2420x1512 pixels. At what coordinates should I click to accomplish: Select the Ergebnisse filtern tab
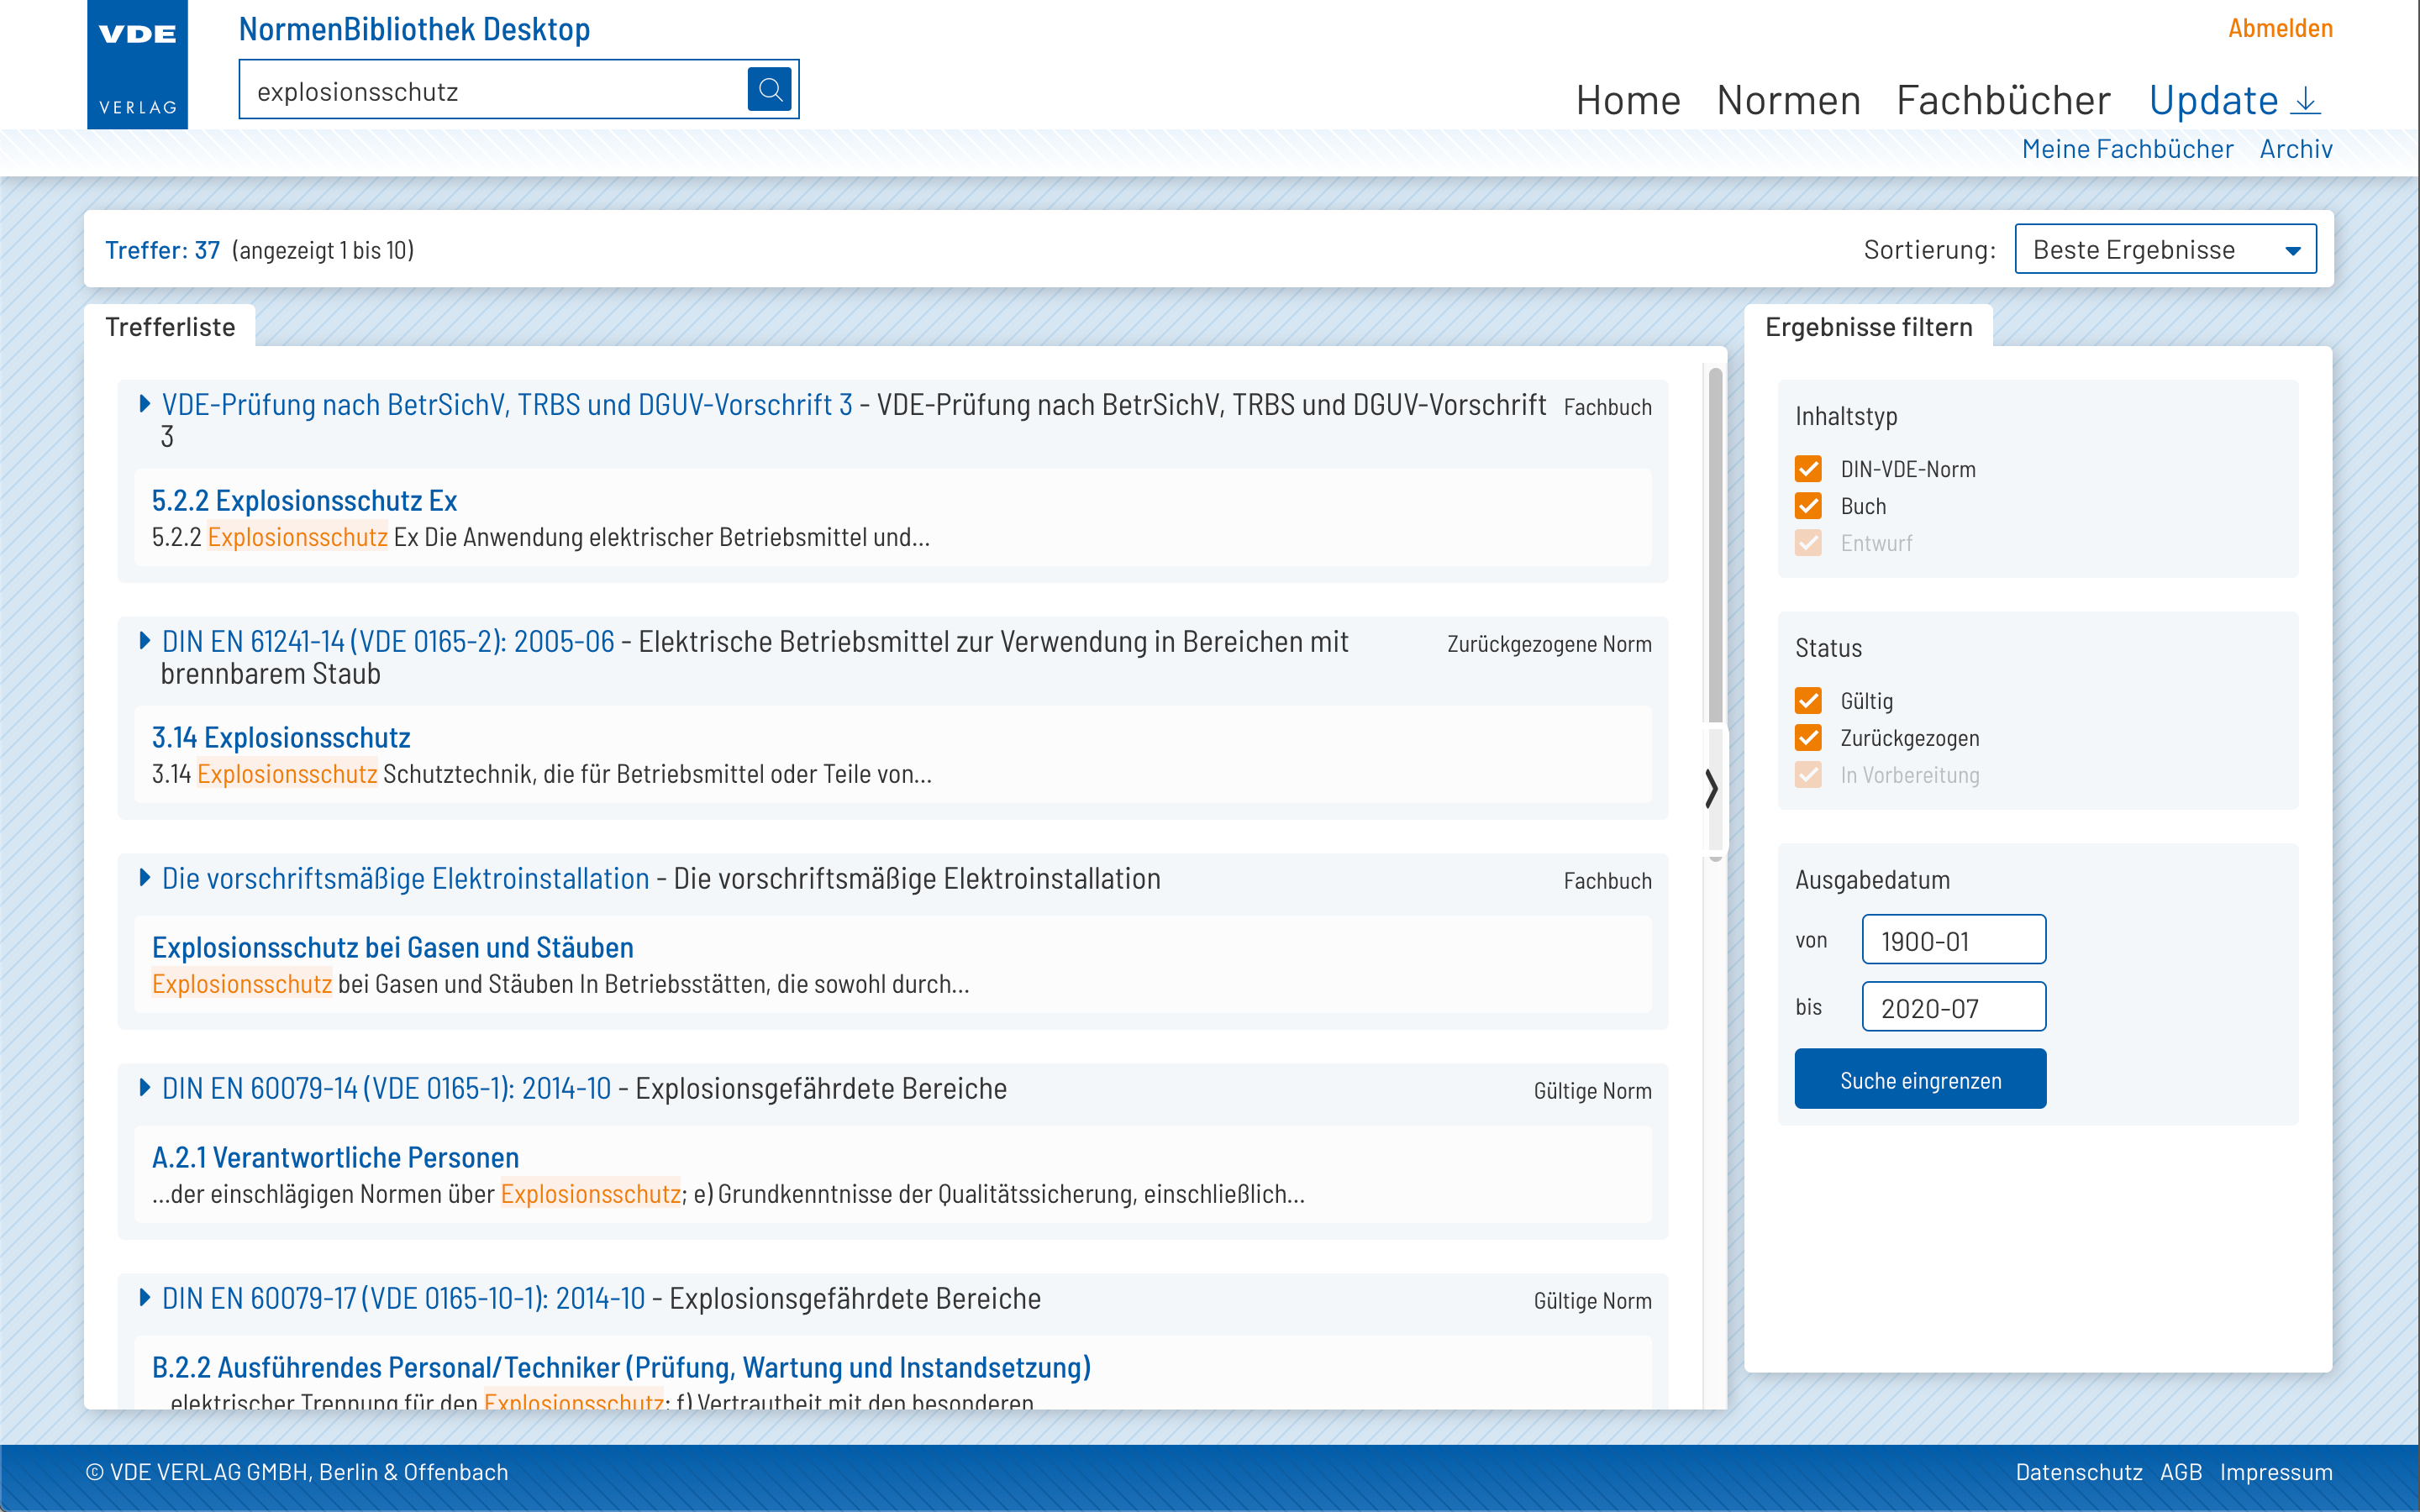coord(1868,327)
